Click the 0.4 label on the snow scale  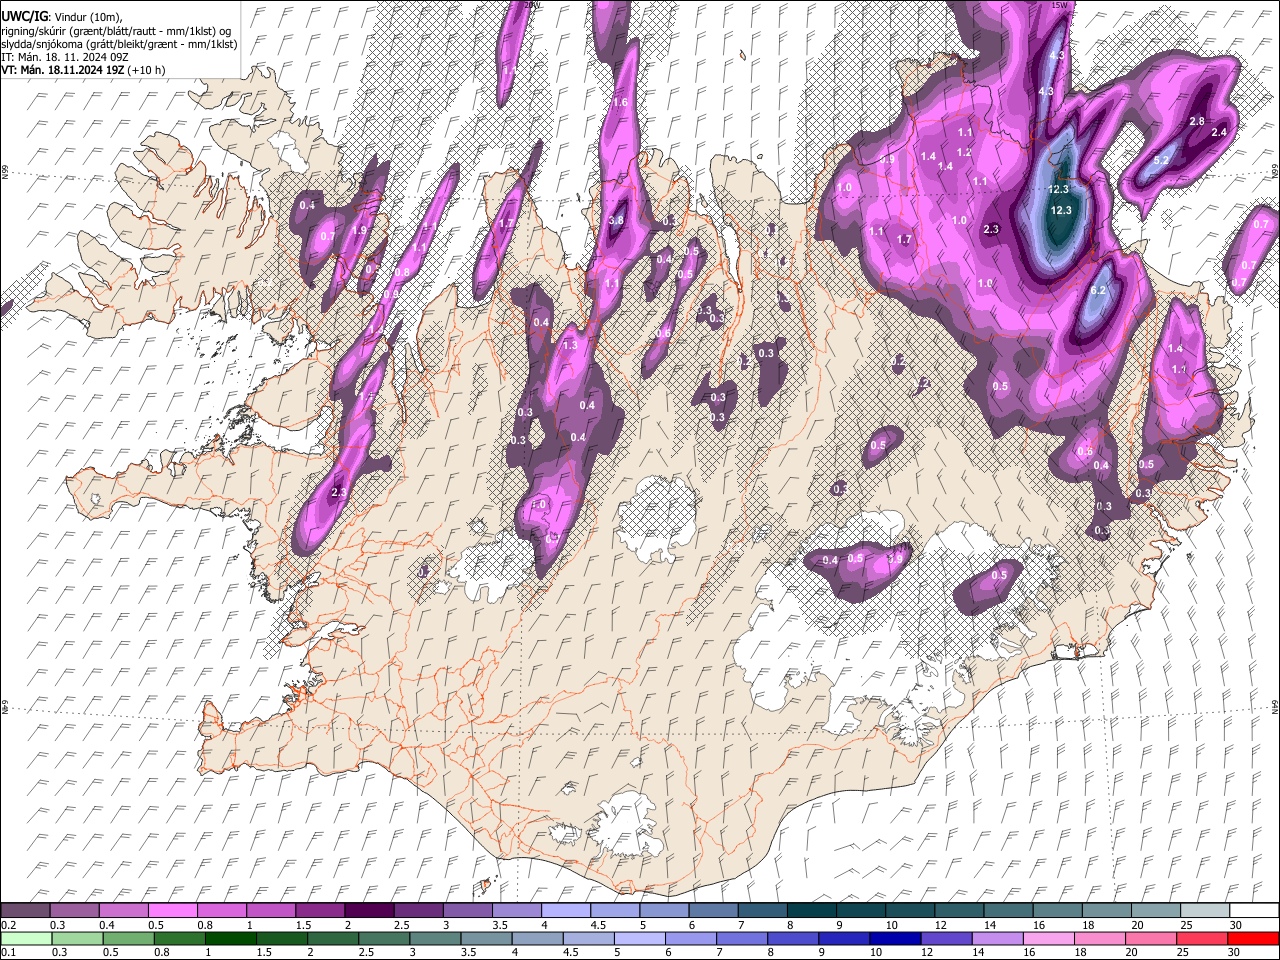(107, 925)
